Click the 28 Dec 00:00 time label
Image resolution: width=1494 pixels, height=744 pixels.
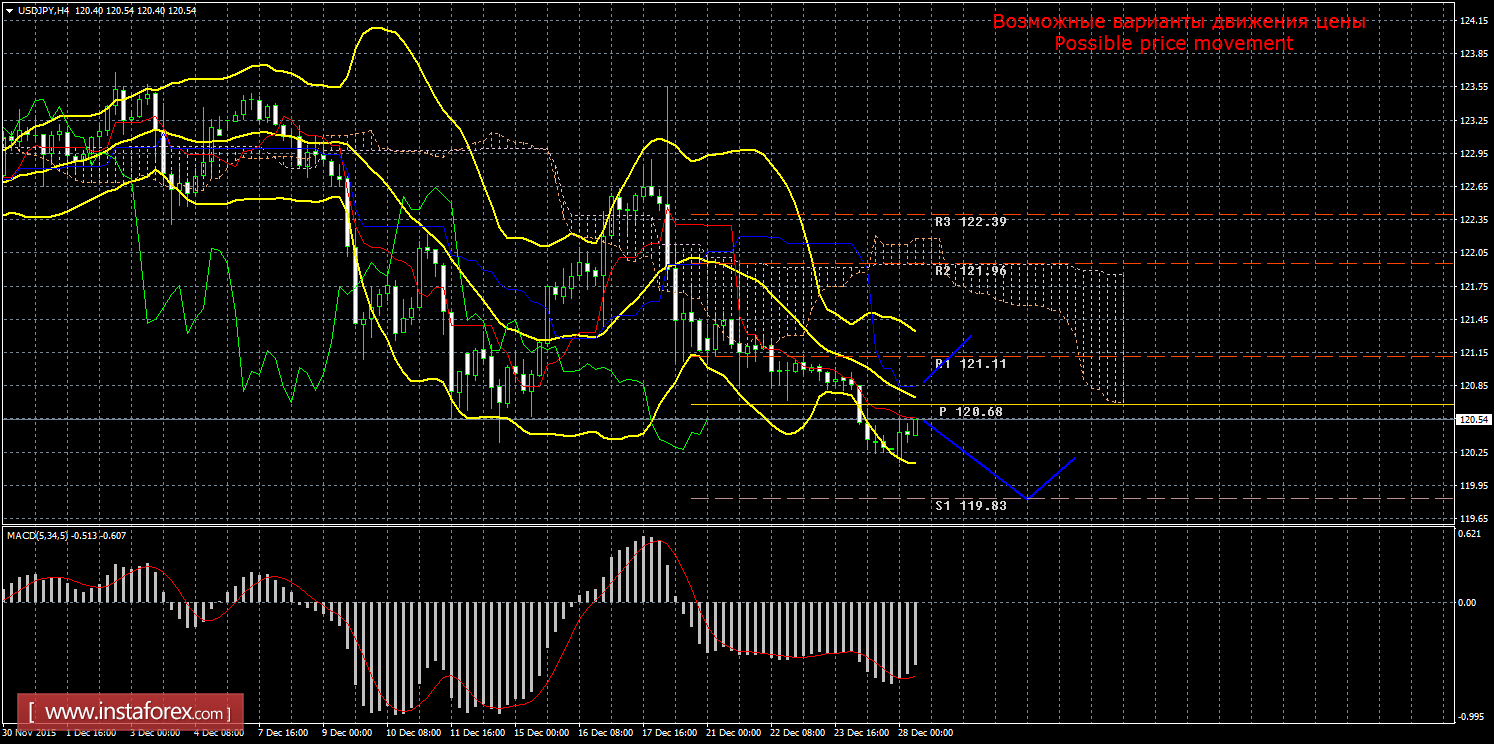925,733
